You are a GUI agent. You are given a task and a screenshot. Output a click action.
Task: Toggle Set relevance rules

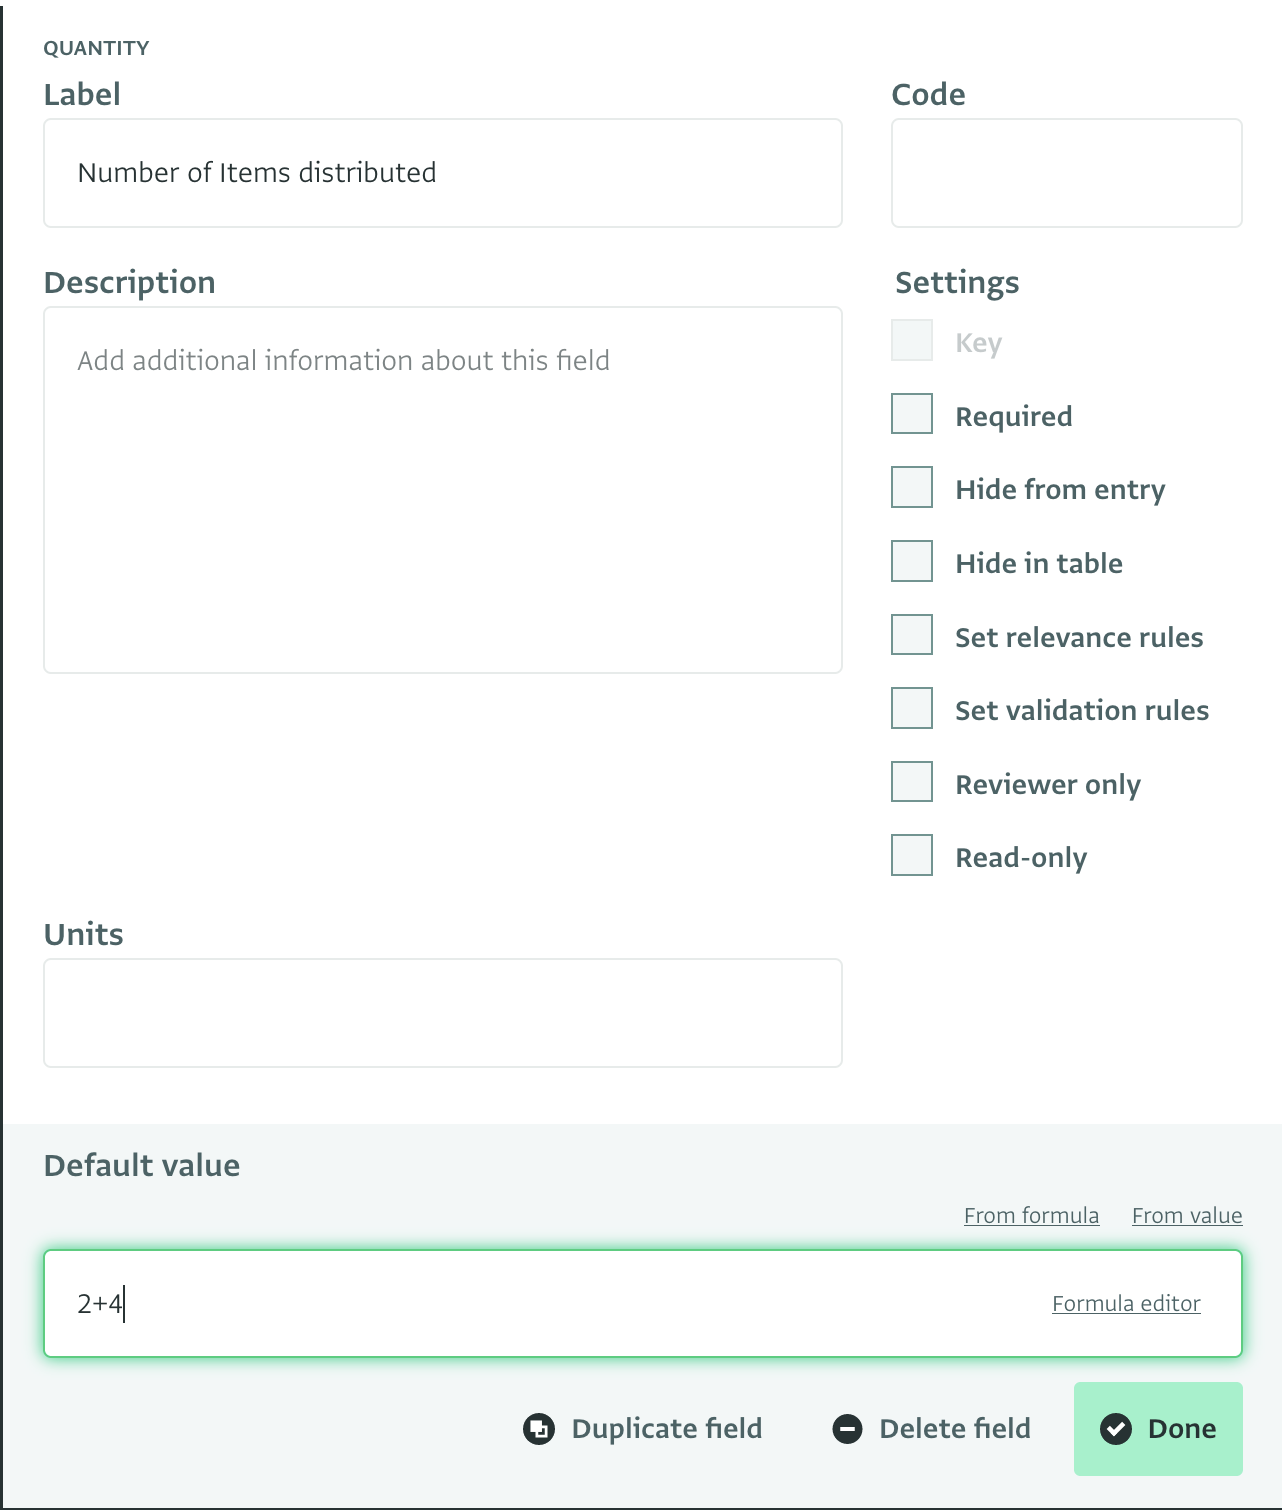point(910,635)
